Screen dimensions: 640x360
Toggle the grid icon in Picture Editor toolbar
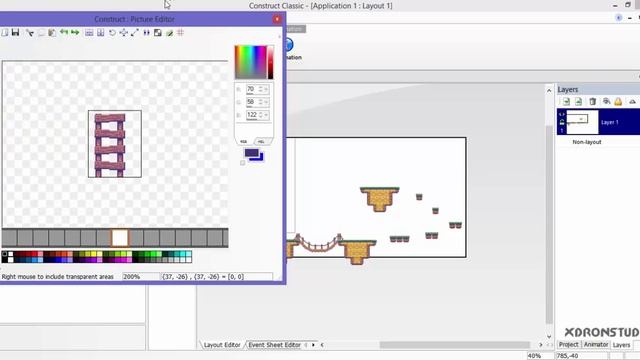(180, 33)
